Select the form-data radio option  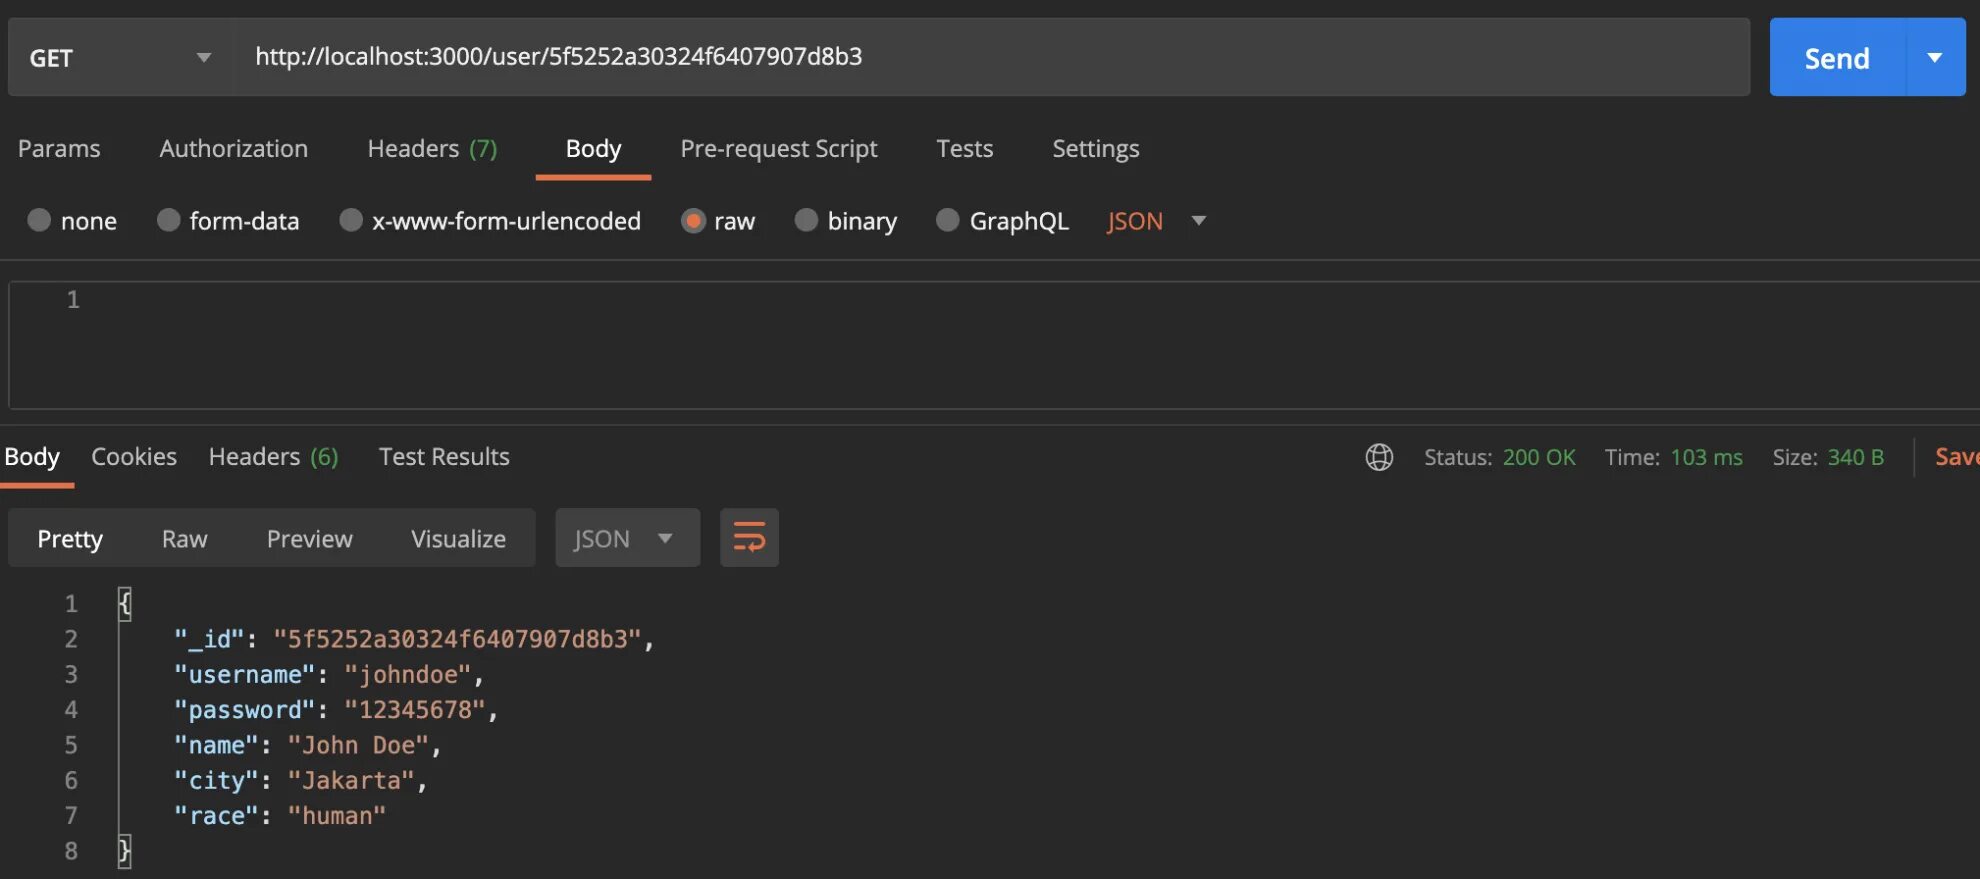point(168,220)
